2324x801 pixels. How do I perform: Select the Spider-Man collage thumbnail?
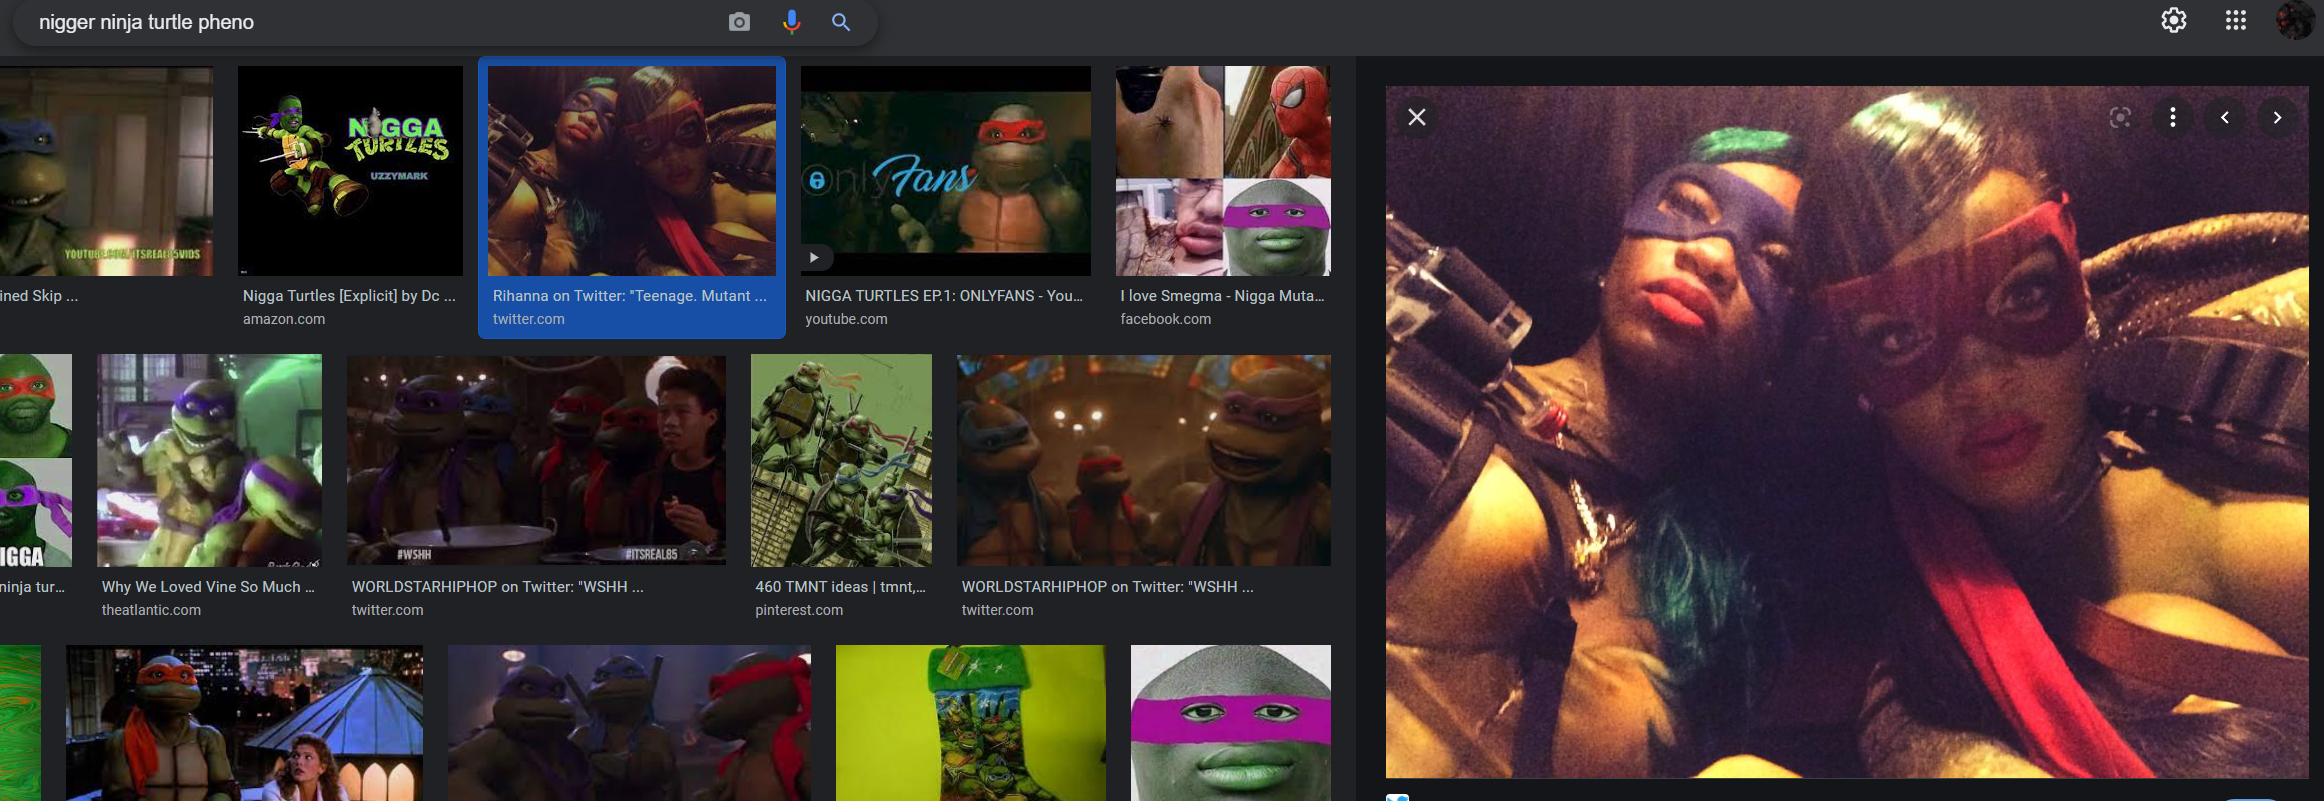click(x=1223, y=171)
